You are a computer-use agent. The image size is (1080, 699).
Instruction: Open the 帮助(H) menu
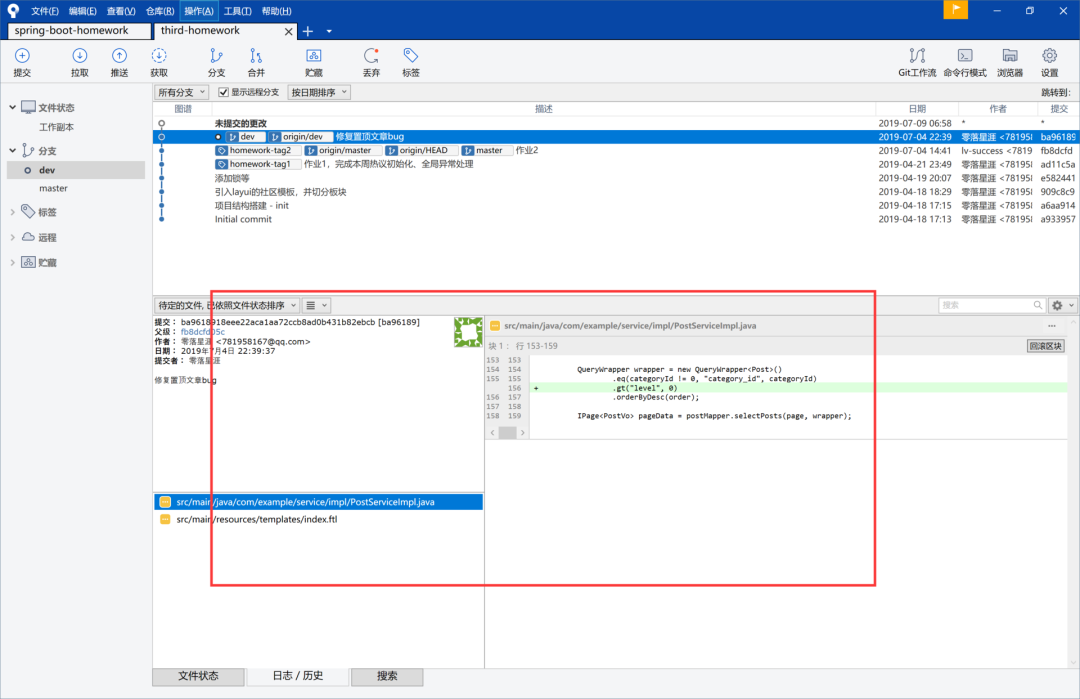tap(277, 11)
